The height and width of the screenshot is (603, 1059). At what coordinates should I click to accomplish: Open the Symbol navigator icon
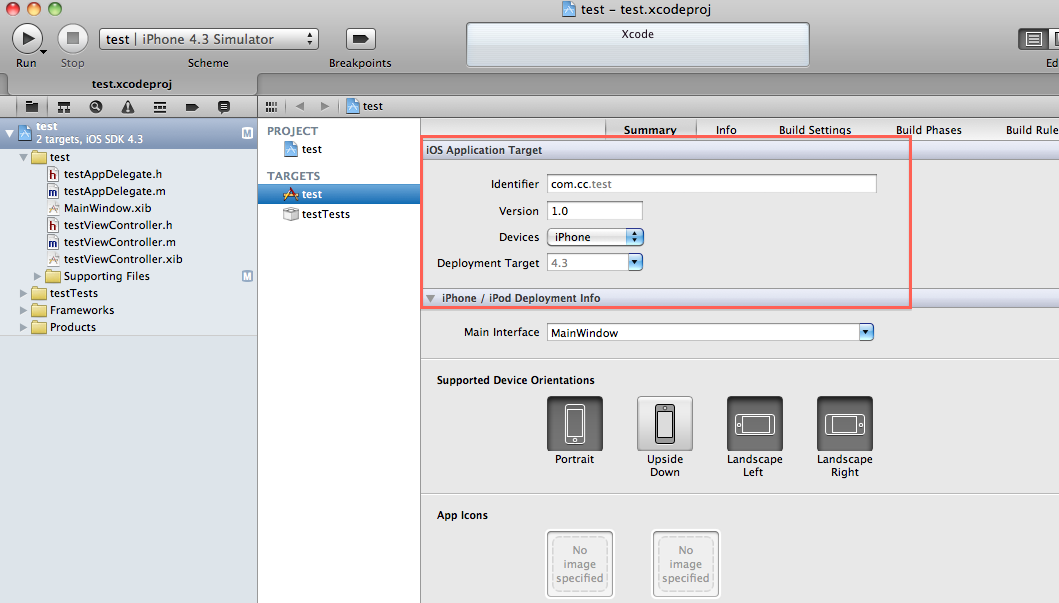64,107
